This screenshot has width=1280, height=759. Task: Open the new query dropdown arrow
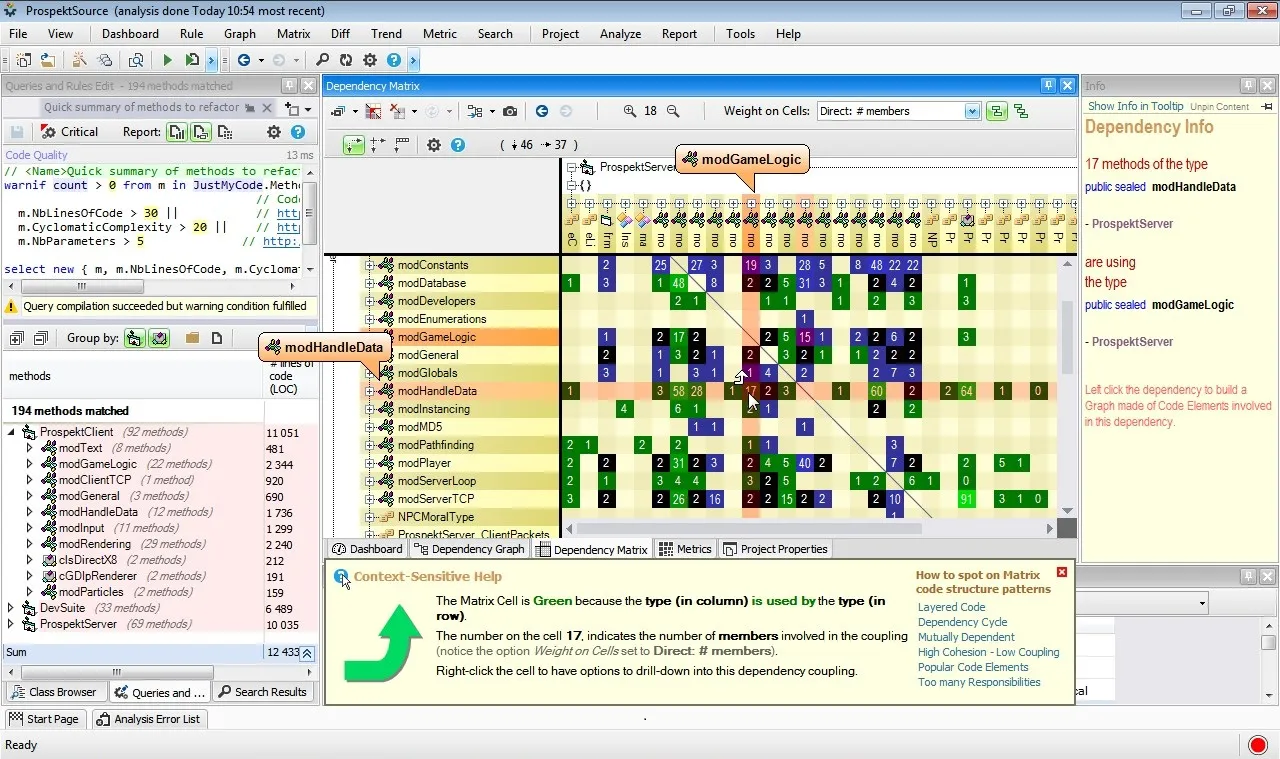pyautogui.click(x=308, y=109)
